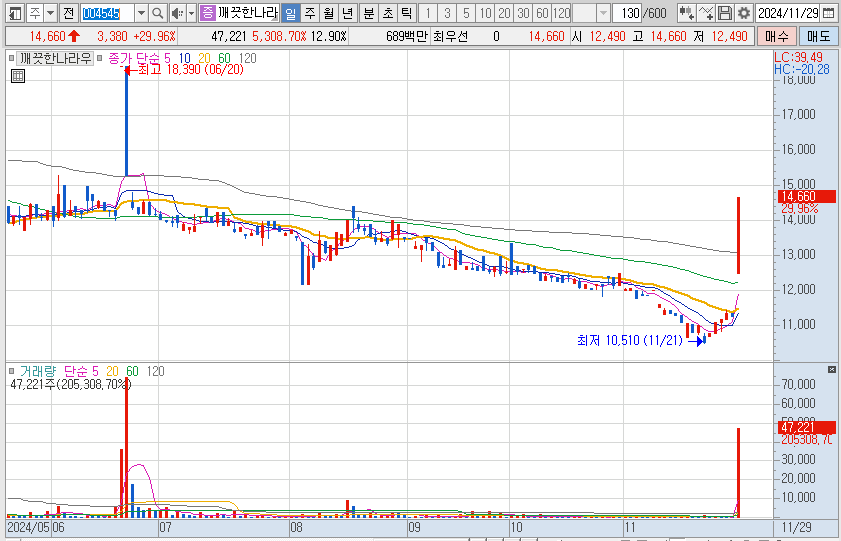Viewport: 841px width, 541px height.
Task: Click the 5,308.70% volume ratio value
Action: tap(279, 36)
